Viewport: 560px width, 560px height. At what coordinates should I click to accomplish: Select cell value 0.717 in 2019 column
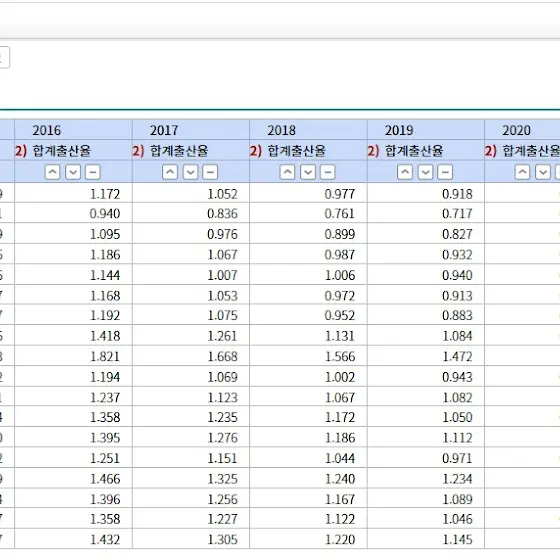(458, 214)
